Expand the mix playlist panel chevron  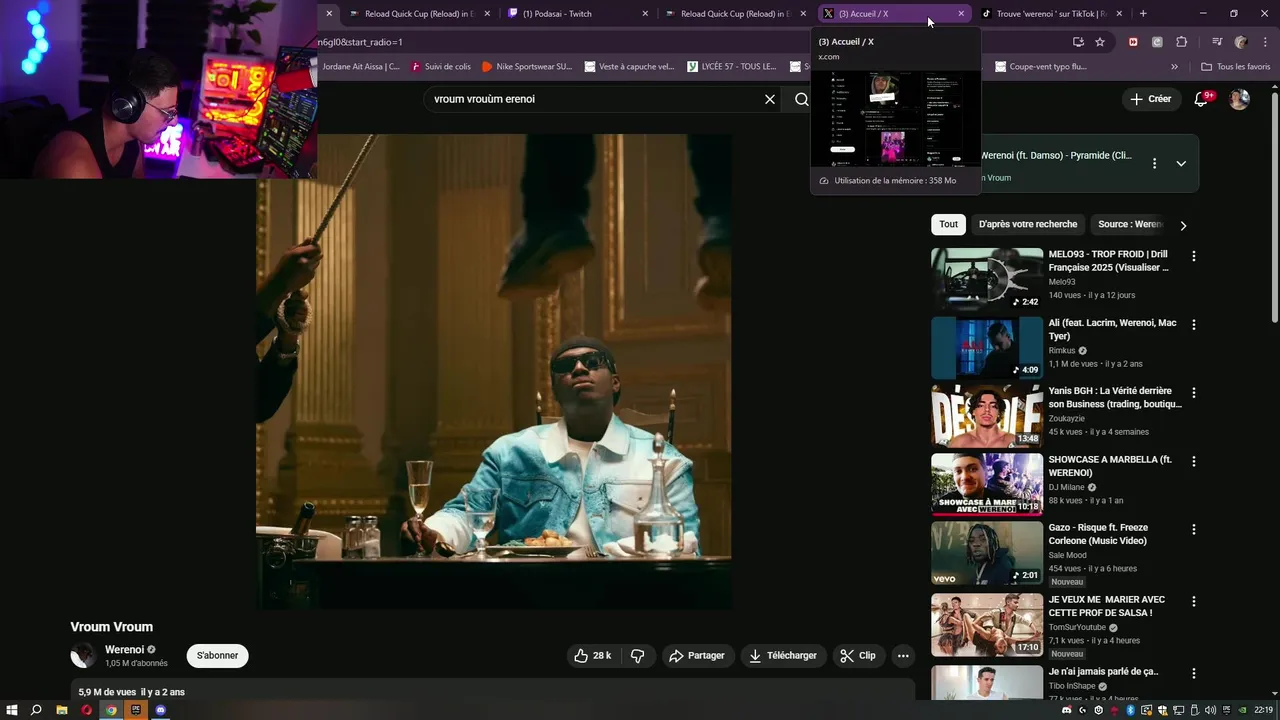[x=1181, y=163]
